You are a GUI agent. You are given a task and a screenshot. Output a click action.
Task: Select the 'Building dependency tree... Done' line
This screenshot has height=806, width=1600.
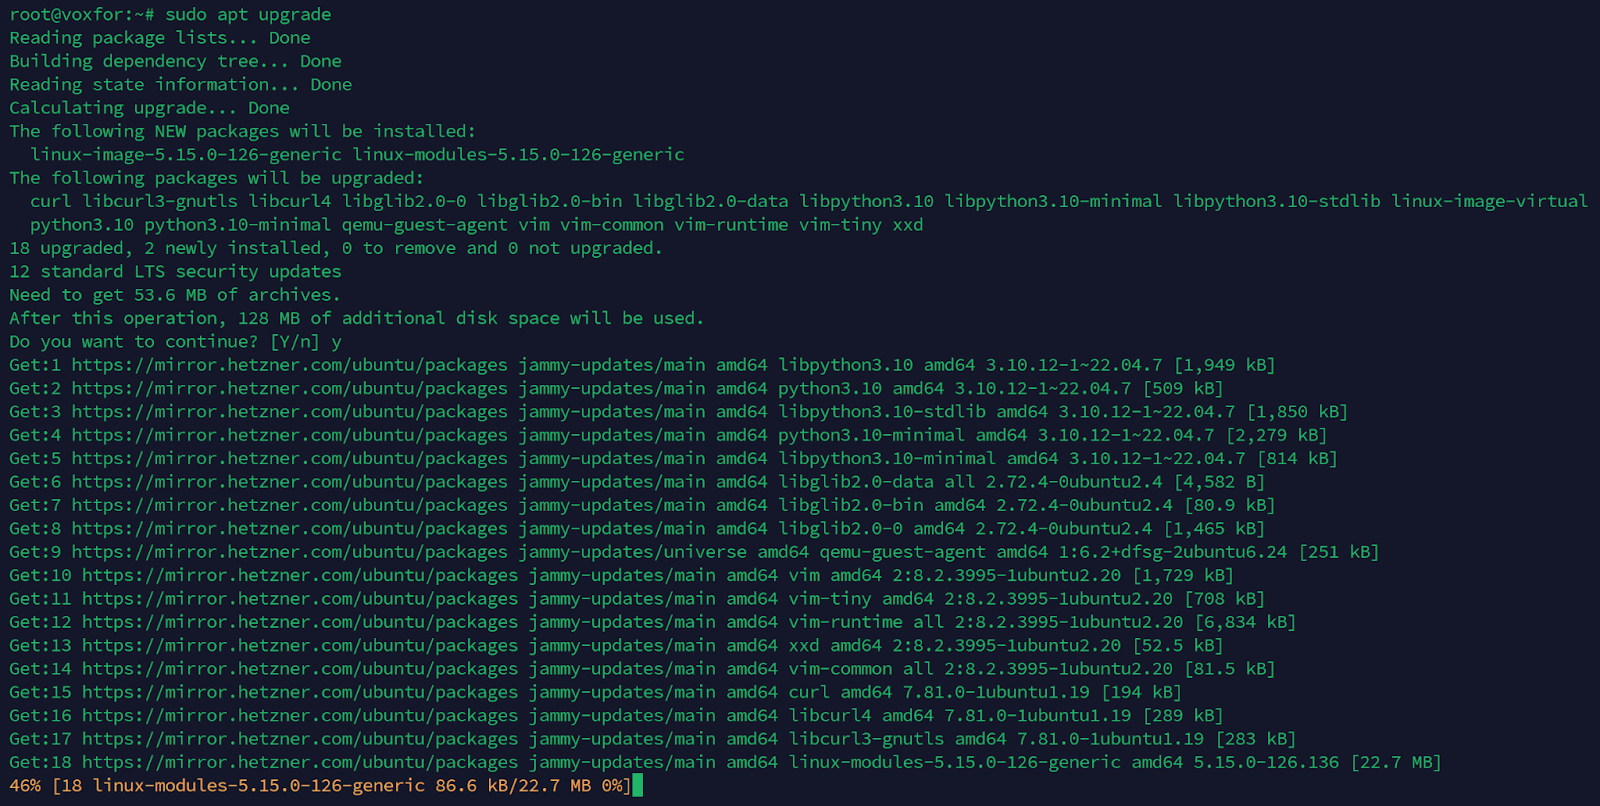[x=175, y=61]
